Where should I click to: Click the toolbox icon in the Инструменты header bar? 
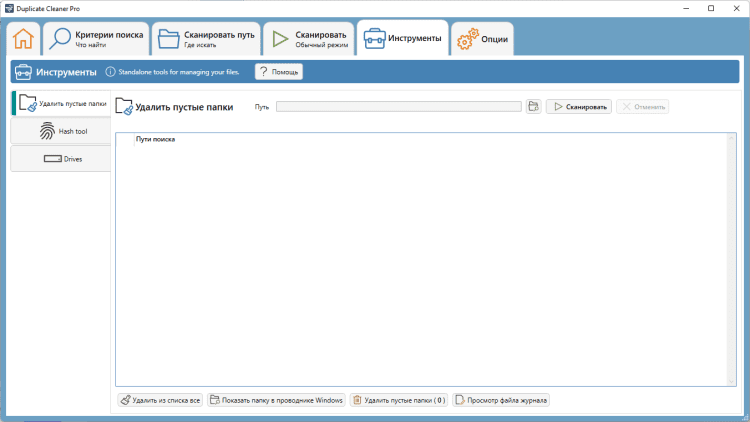23,72
